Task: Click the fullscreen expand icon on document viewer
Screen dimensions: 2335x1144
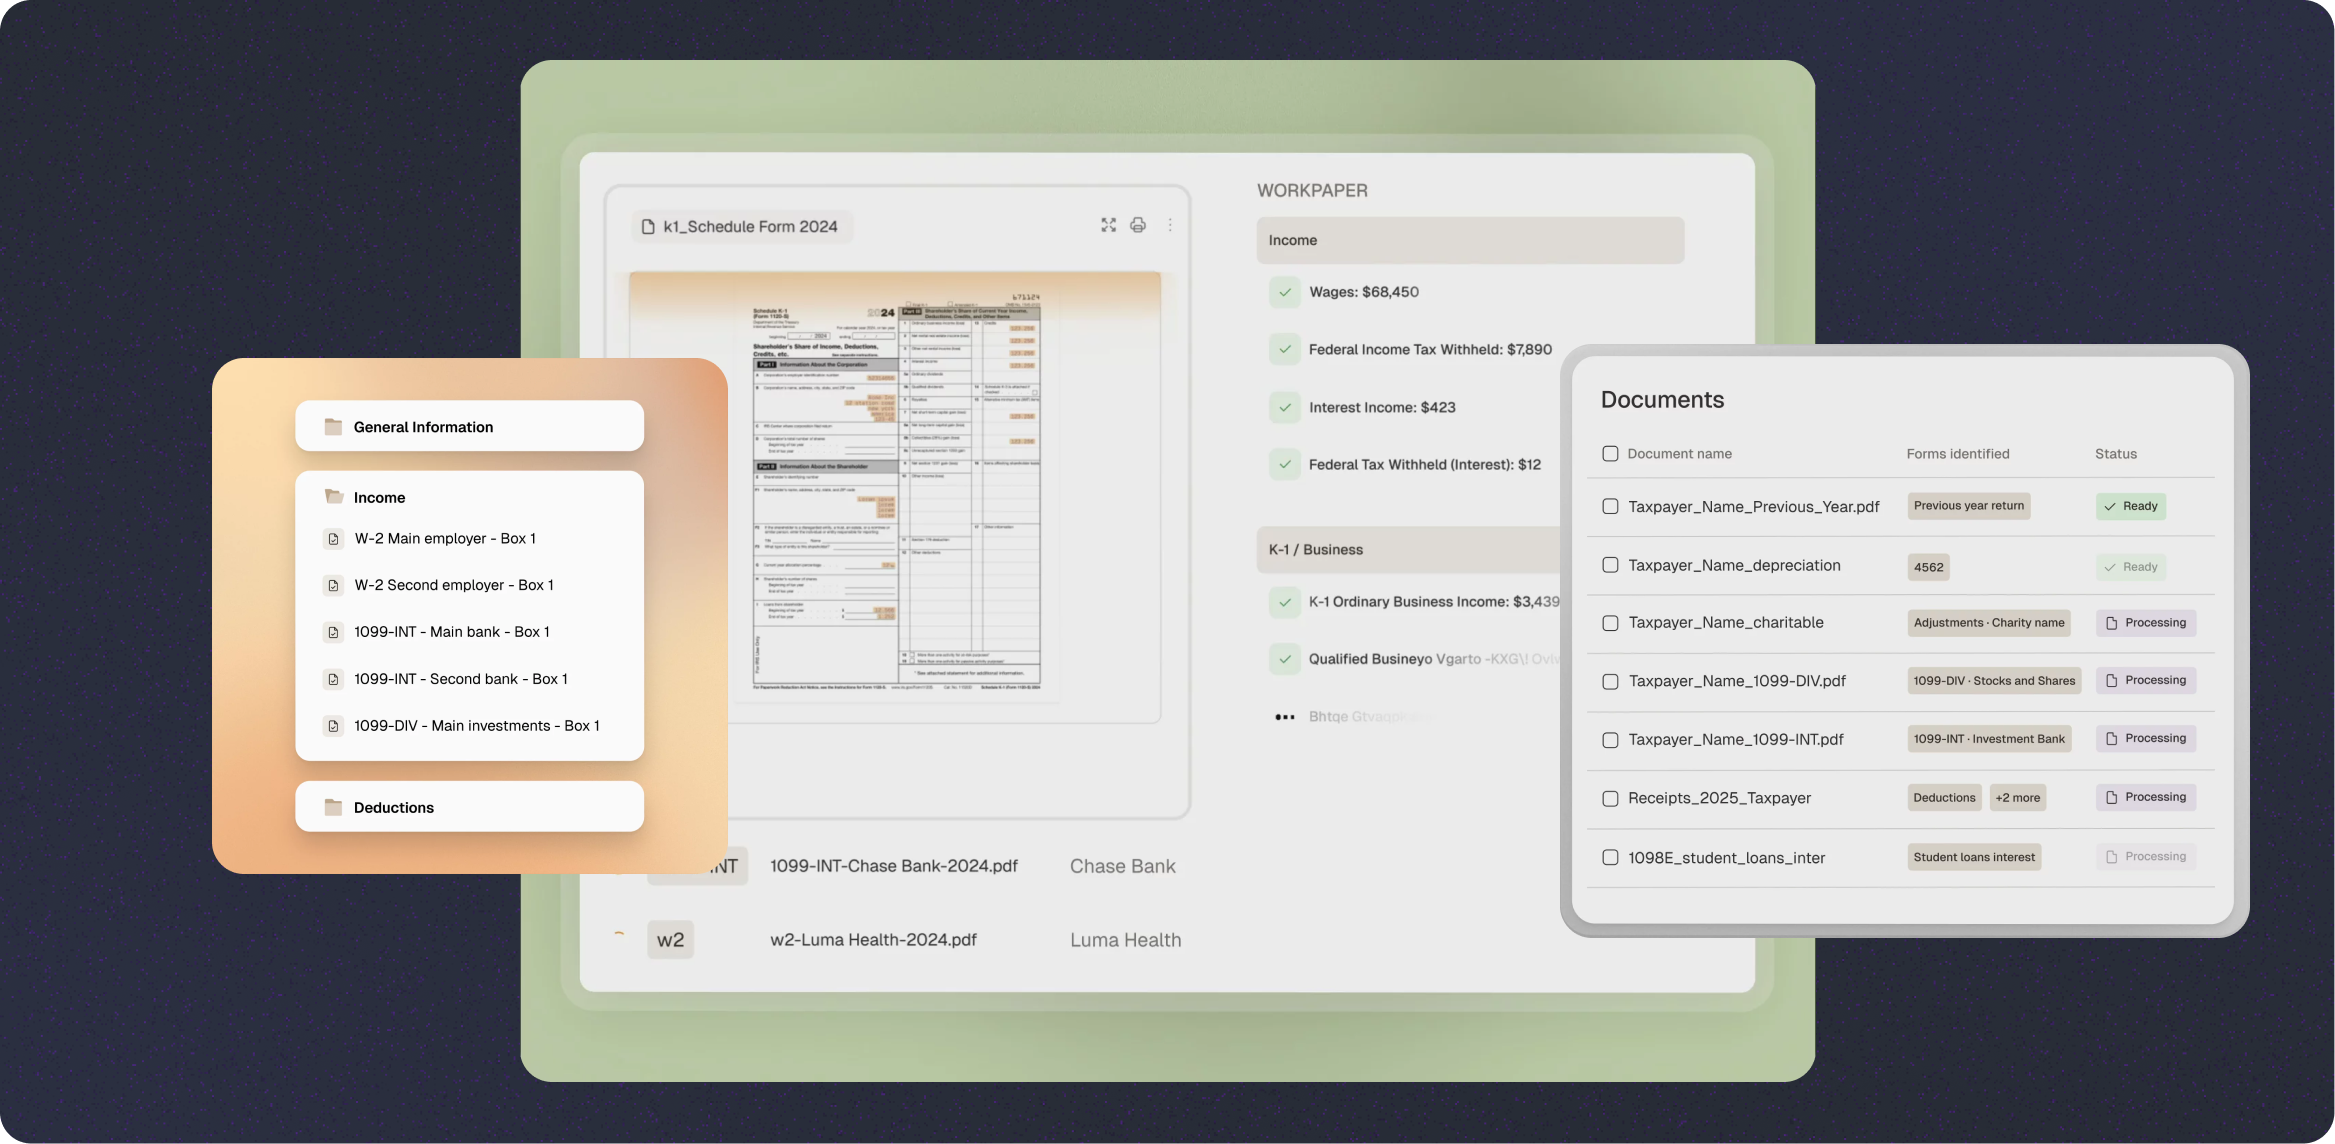Action: (x=1108, y=225)
